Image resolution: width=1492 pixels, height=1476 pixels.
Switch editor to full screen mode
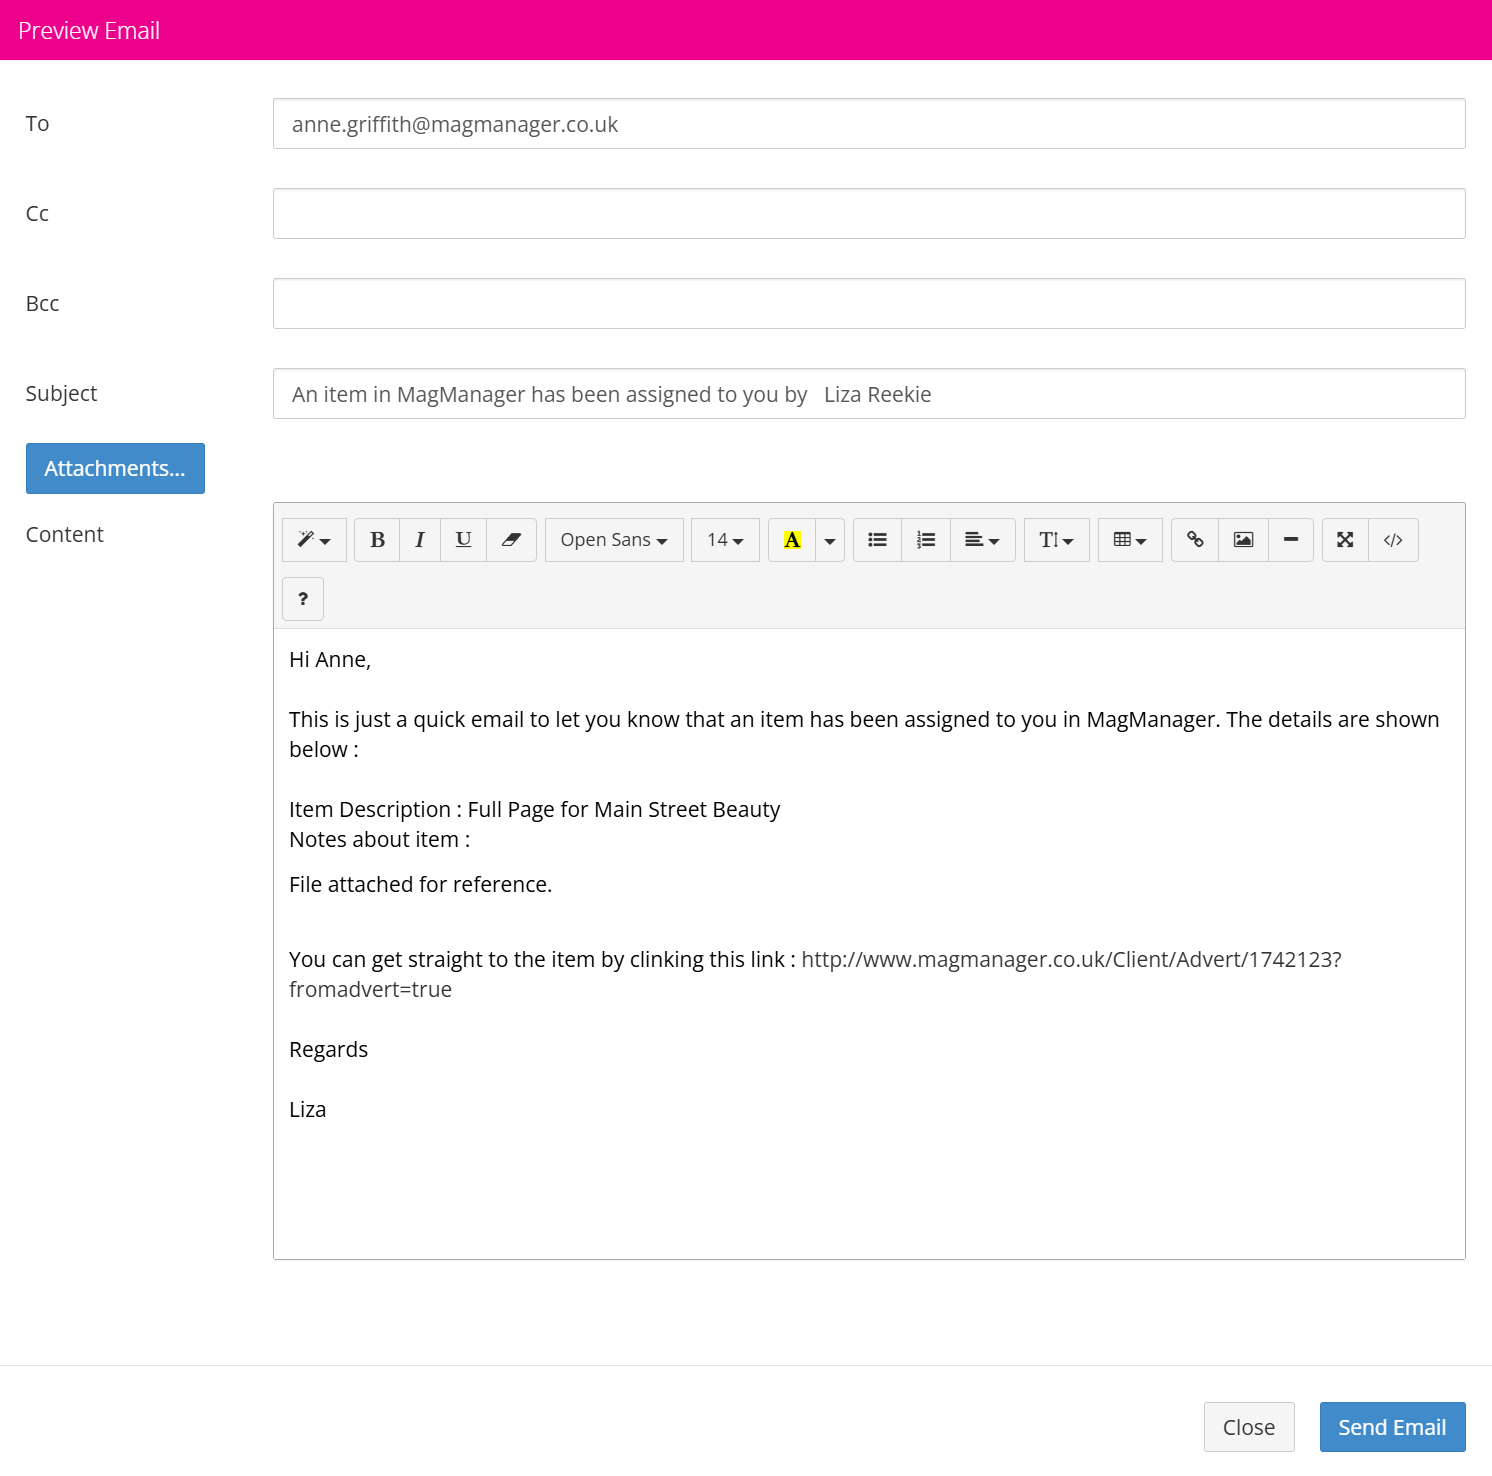pos(1345,540)
